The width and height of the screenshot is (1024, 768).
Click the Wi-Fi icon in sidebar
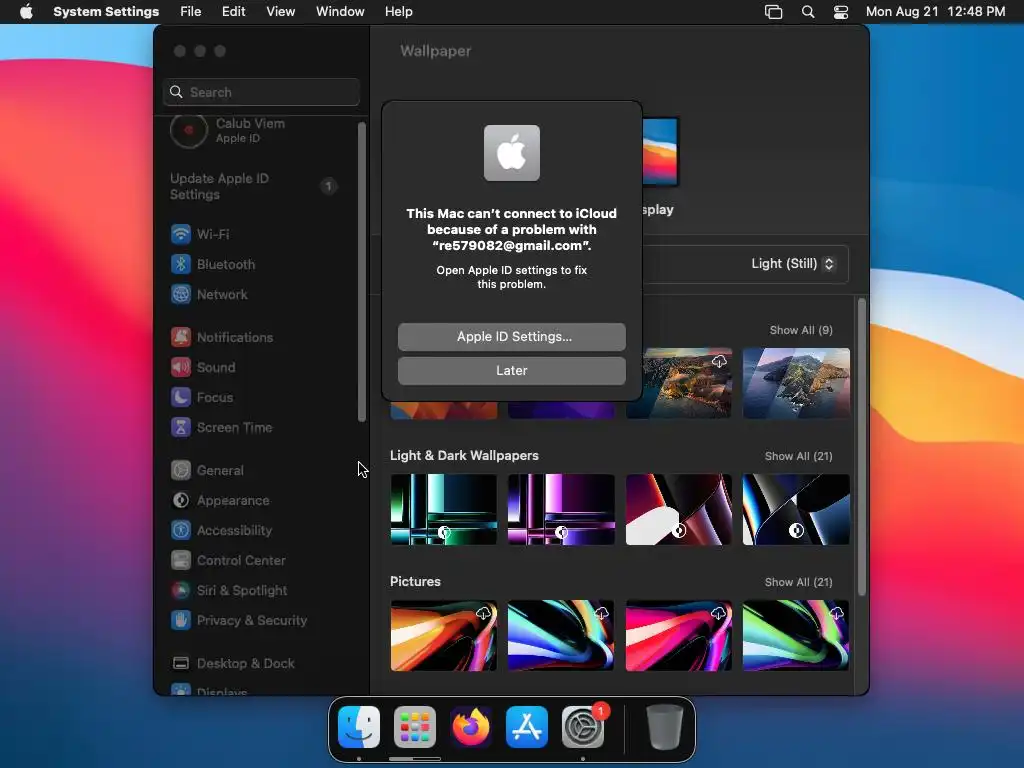181,234
